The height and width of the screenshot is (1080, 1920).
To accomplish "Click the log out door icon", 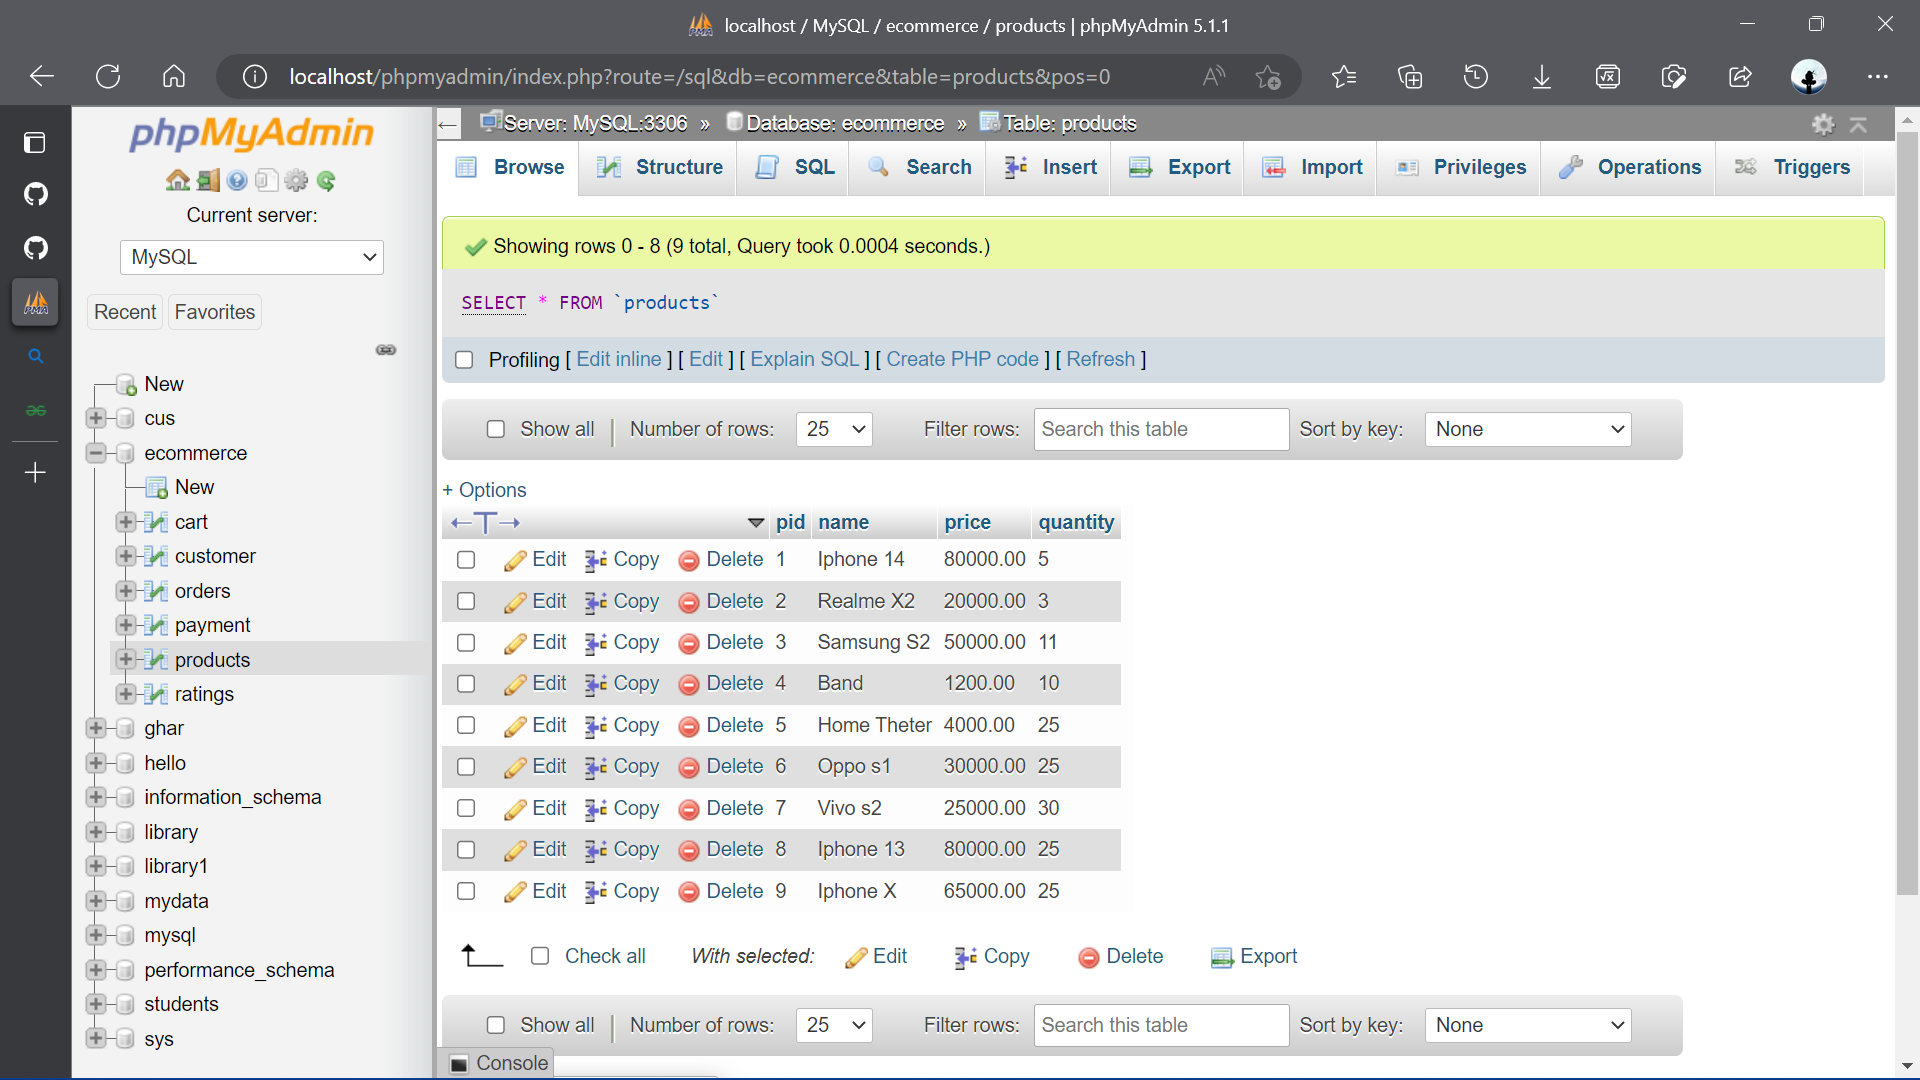I will tap(208, 180).
